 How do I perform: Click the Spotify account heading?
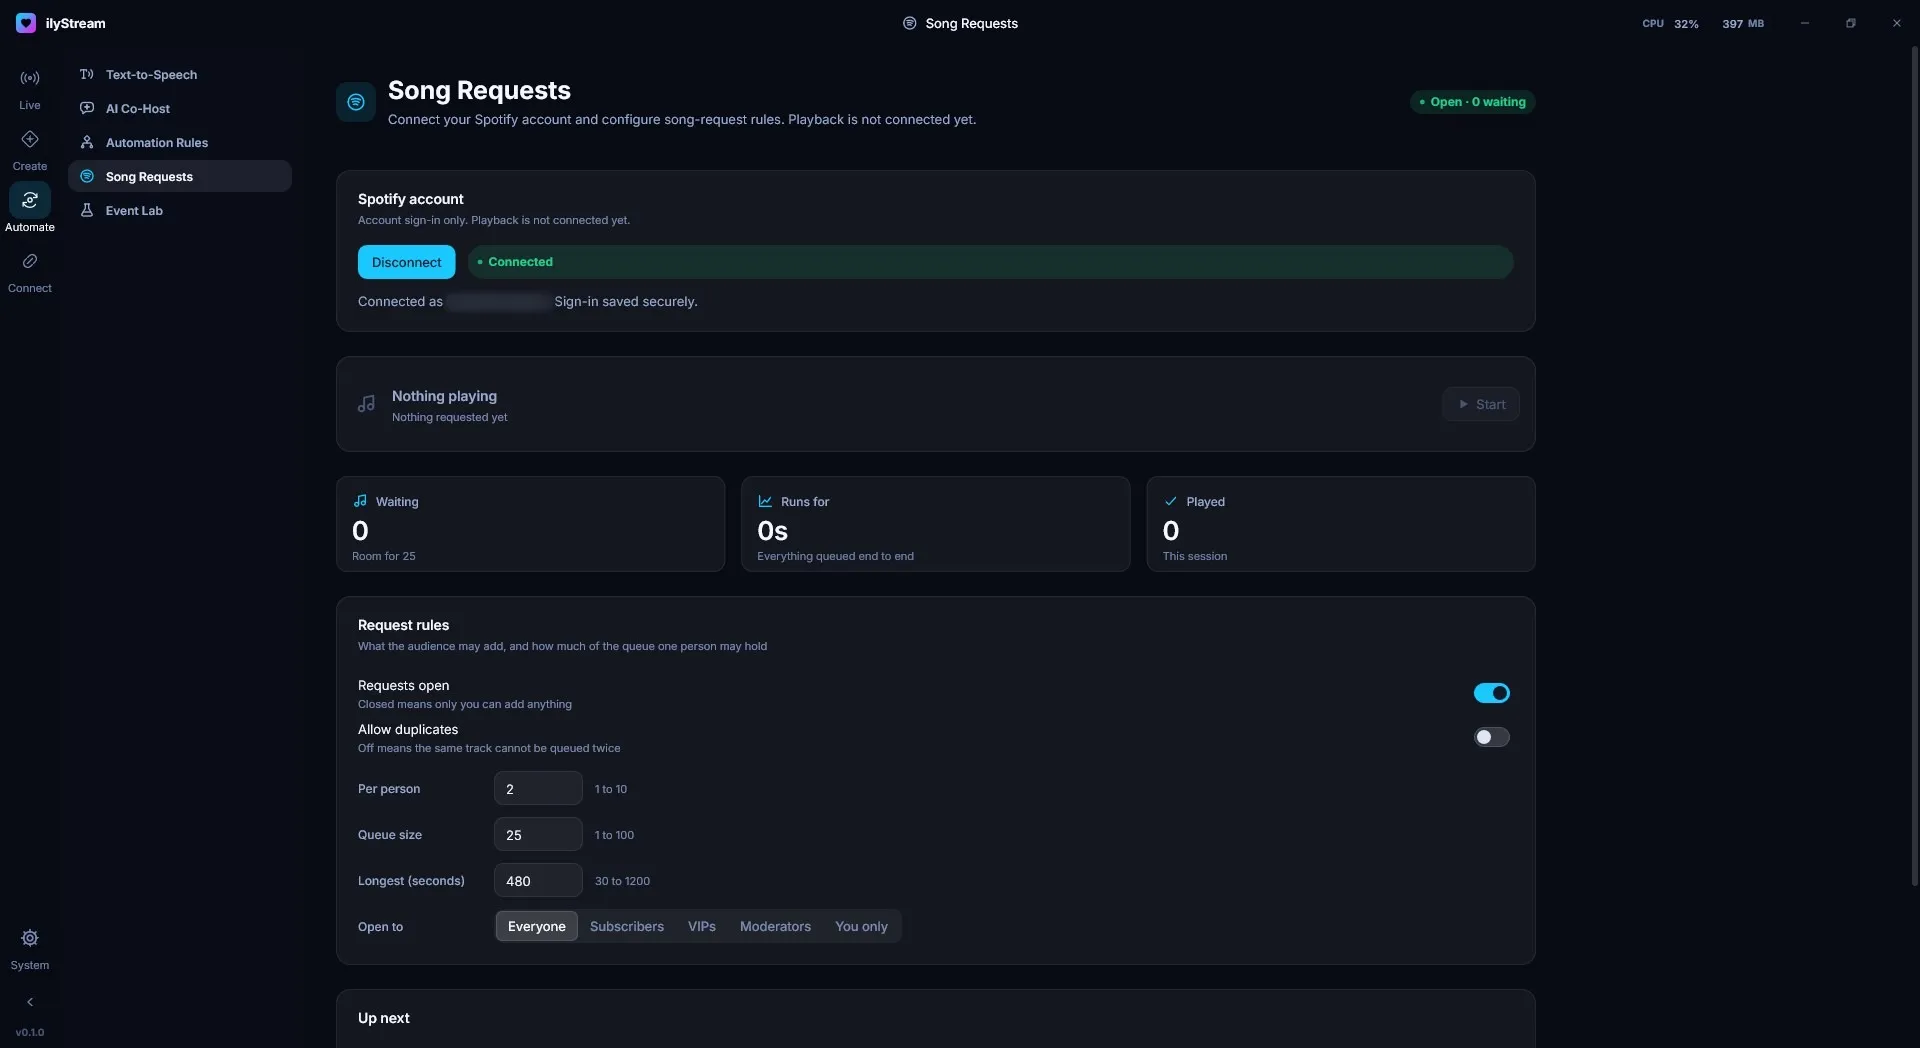411,199
